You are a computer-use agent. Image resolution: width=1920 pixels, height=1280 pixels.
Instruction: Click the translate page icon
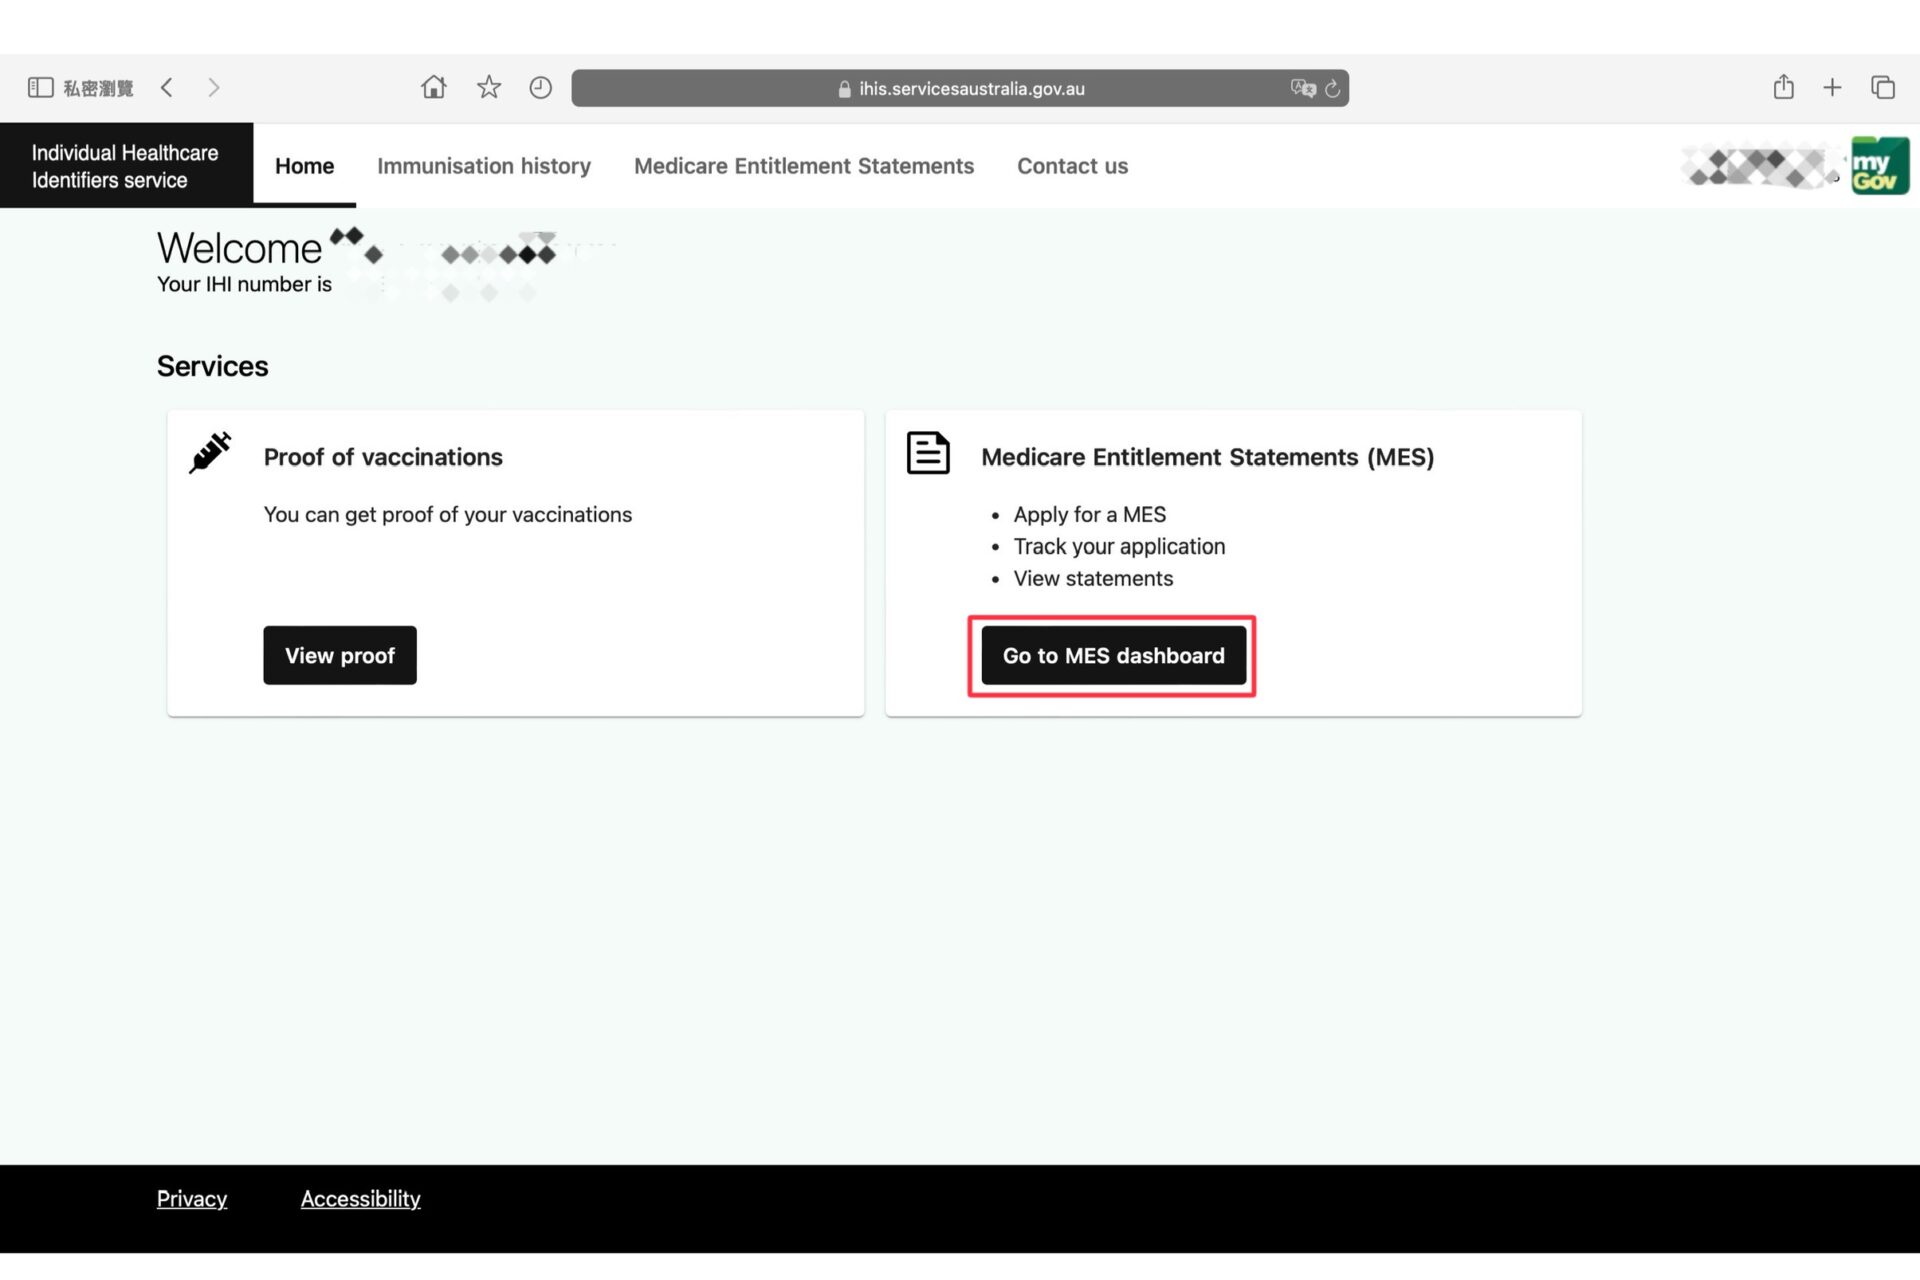click(x=1302, y=88)
